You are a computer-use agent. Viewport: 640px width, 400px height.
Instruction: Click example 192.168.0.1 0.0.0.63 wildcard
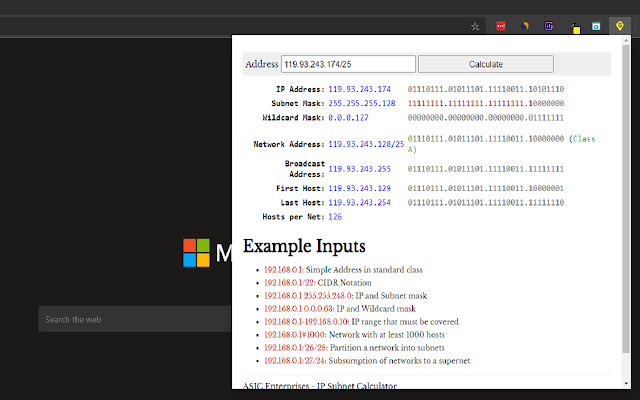pyautogui.click(x=299, y=309)
